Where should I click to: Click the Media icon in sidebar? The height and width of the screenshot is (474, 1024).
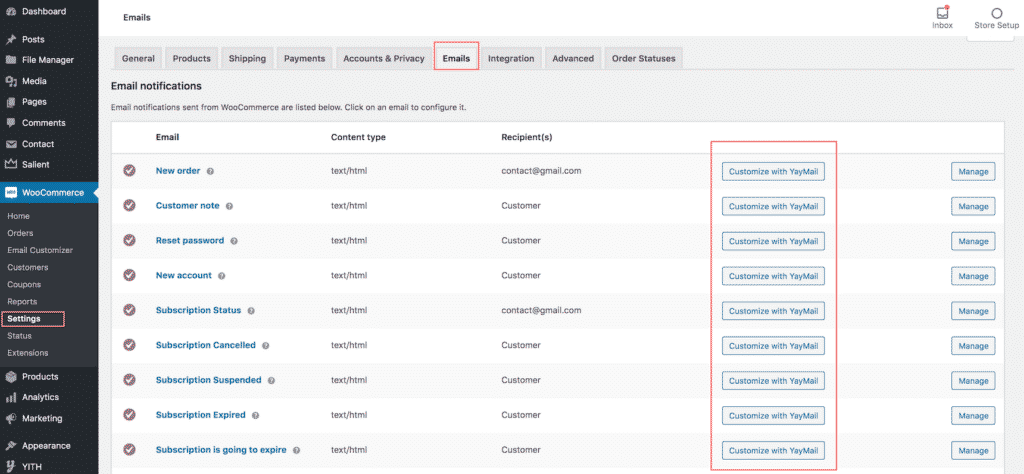[10, 82]
